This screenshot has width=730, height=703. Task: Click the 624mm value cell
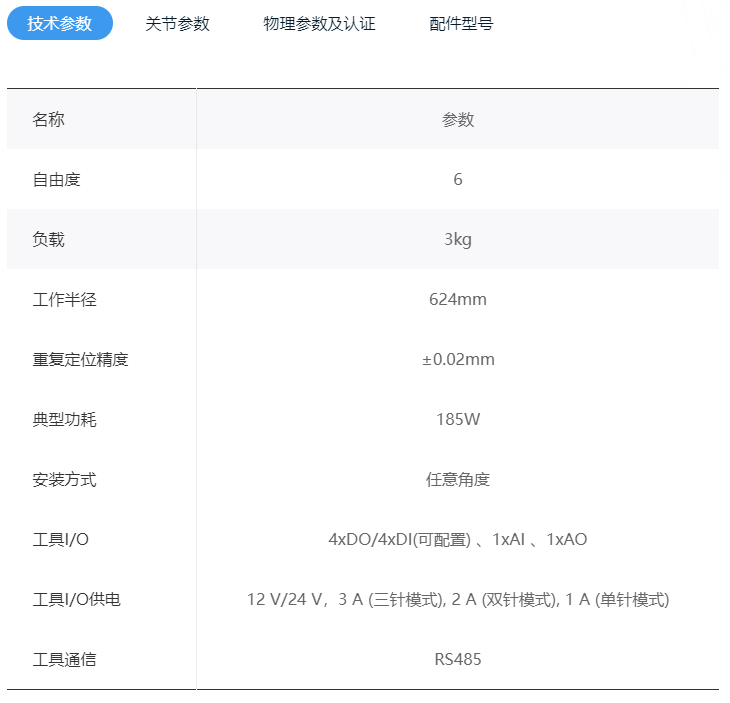coord(458,300)
